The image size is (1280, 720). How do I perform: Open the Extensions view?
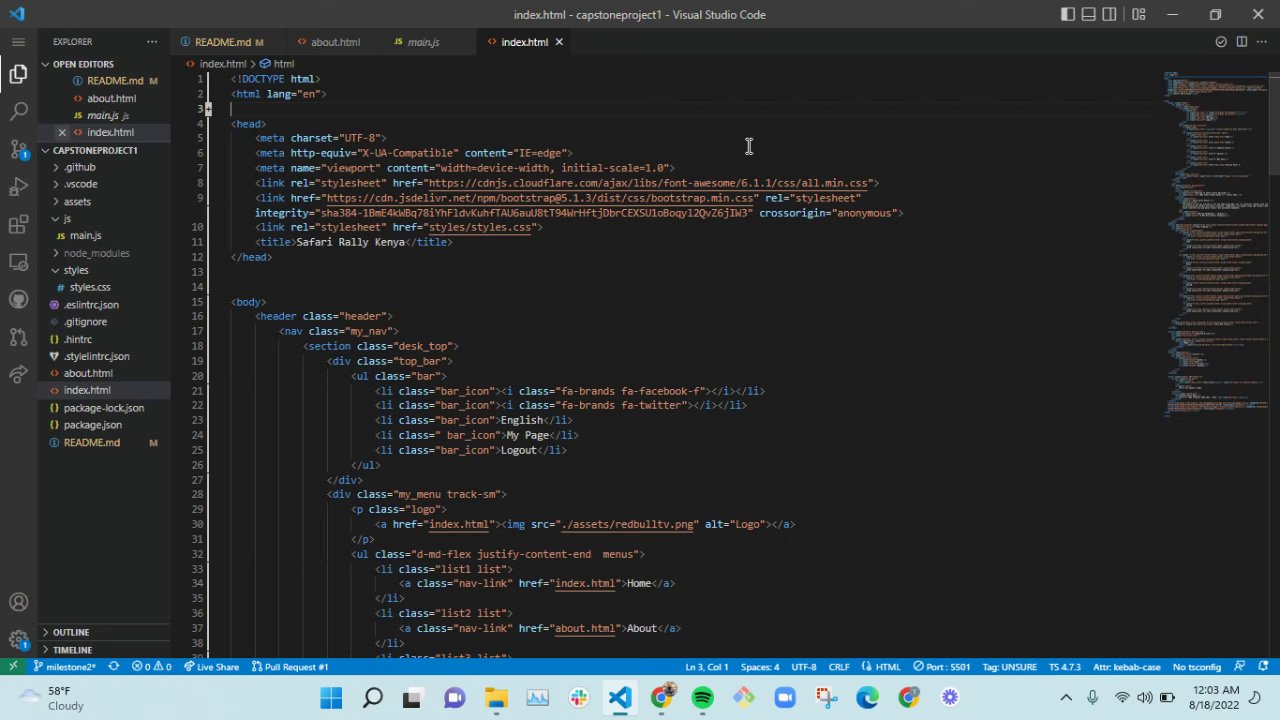pos(18,225)
